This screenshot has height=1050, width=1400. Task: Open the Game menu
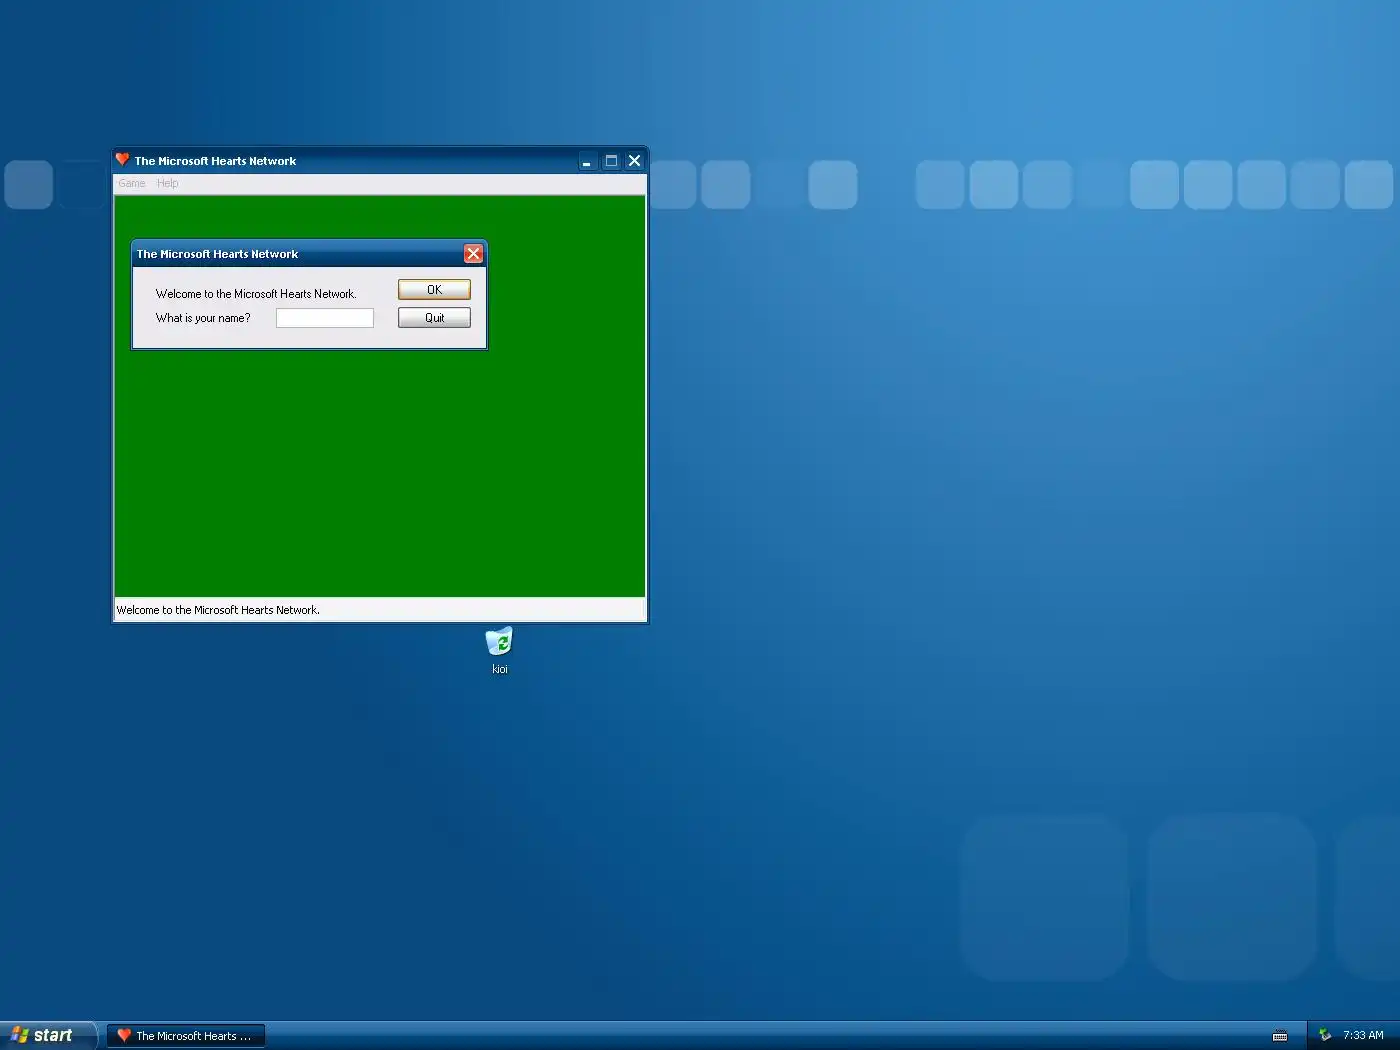(131, 183)
